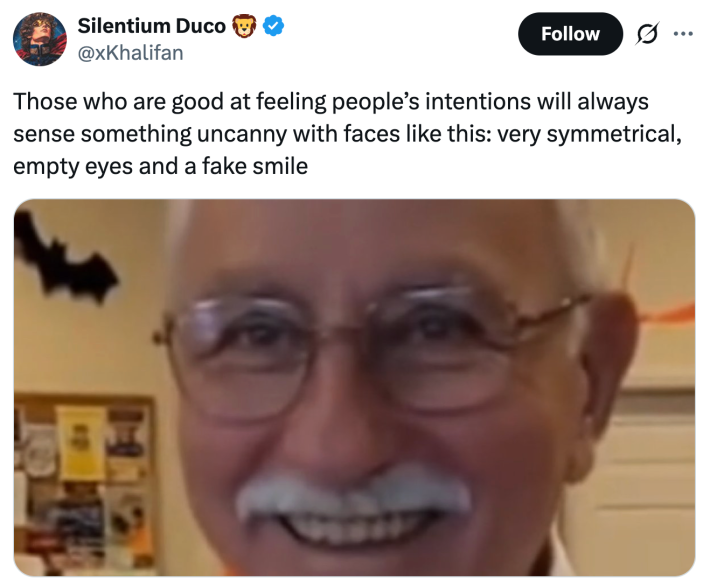Open the Grok slashed-circle icon

[647, 34]
